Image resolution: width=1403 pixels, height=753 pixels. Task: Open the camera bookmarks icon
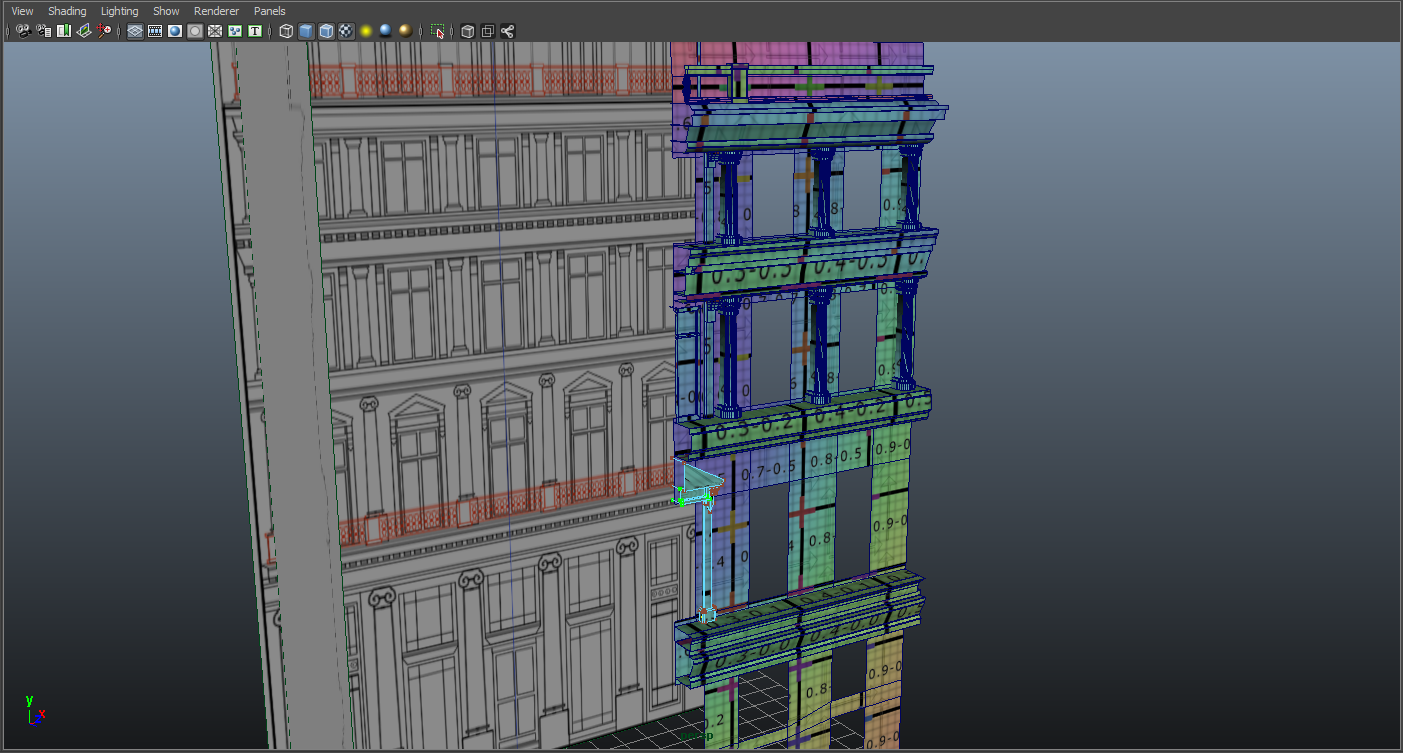tap(63, 30)
